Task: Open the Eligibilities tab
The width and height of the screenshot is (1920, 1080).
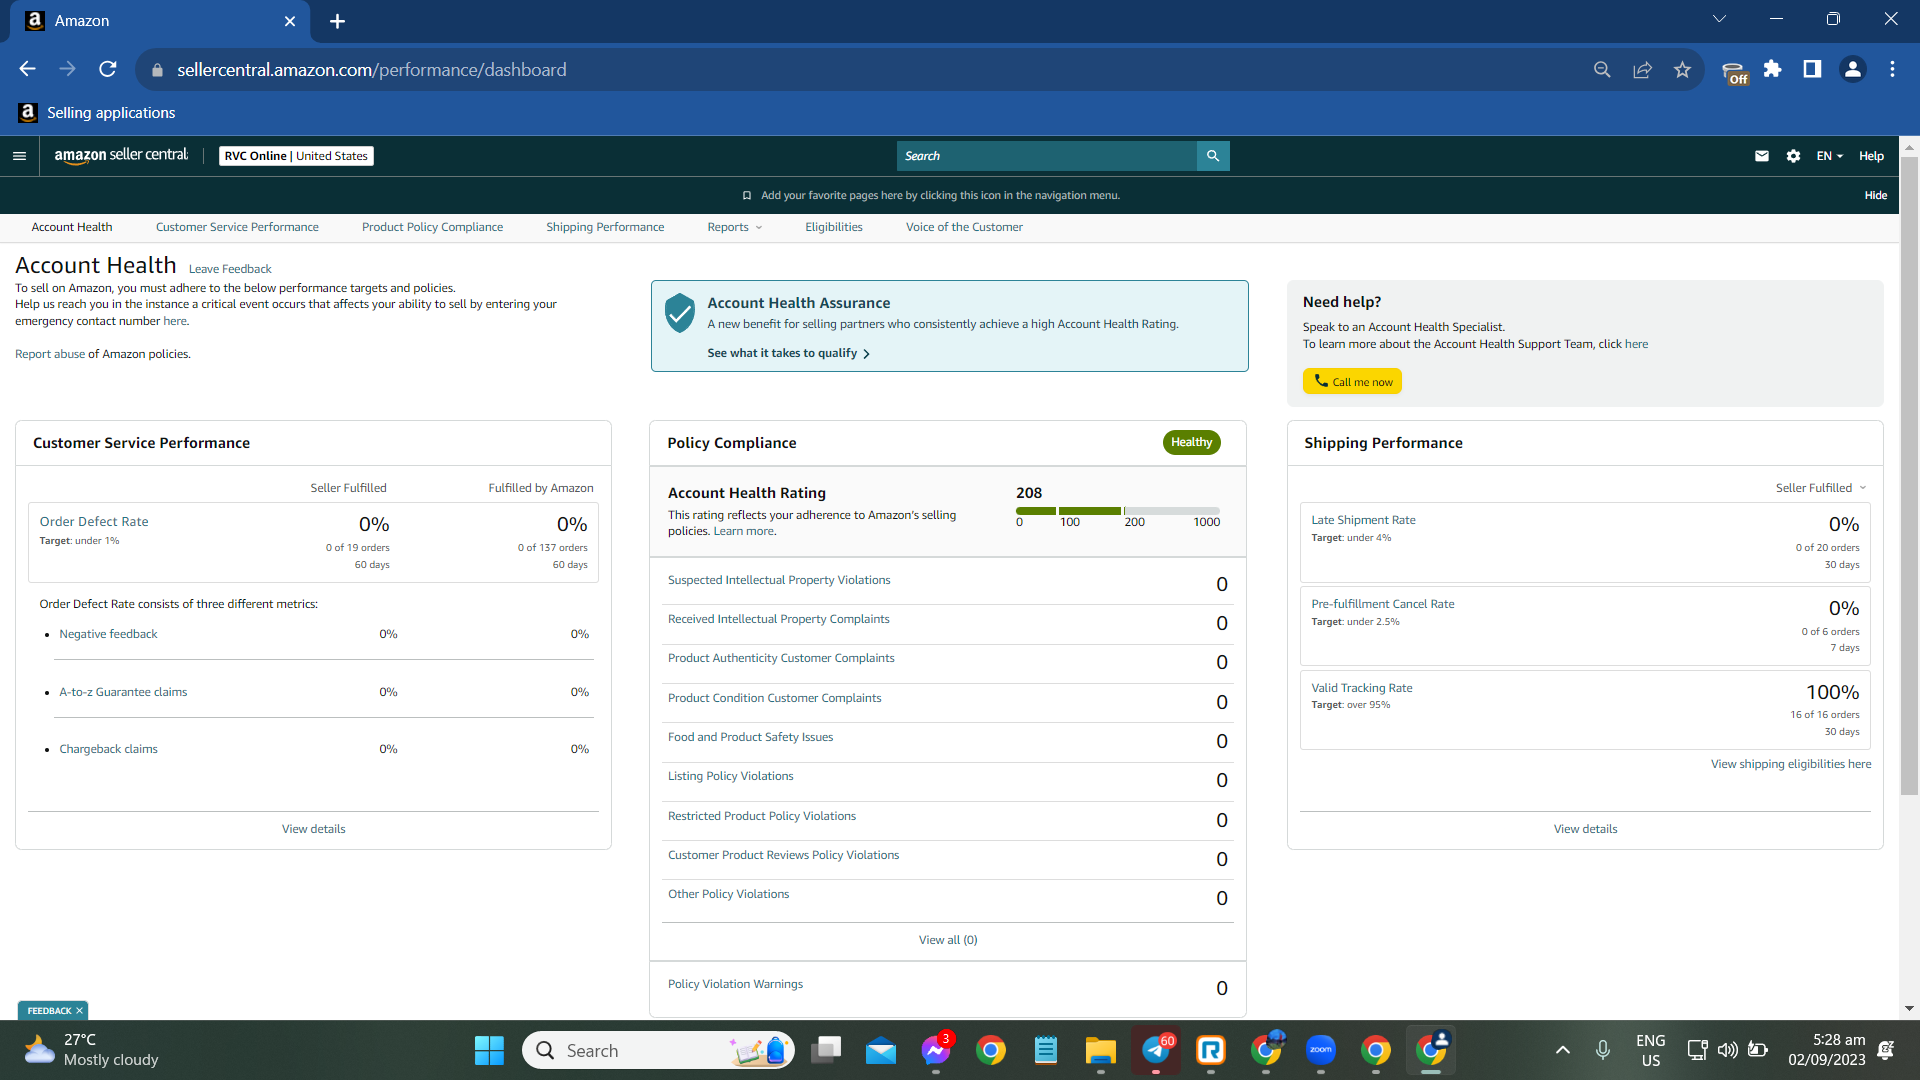Action: coord(834,227)
